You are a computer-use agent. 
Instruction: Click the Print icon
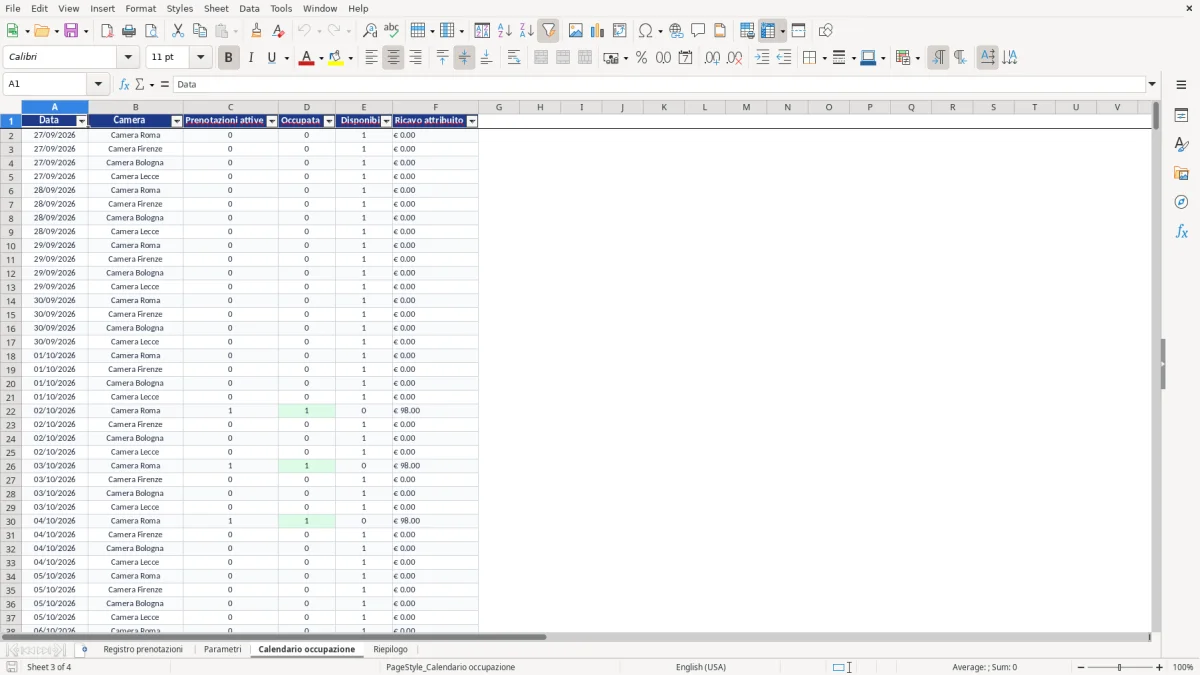(x=129, y=31)
